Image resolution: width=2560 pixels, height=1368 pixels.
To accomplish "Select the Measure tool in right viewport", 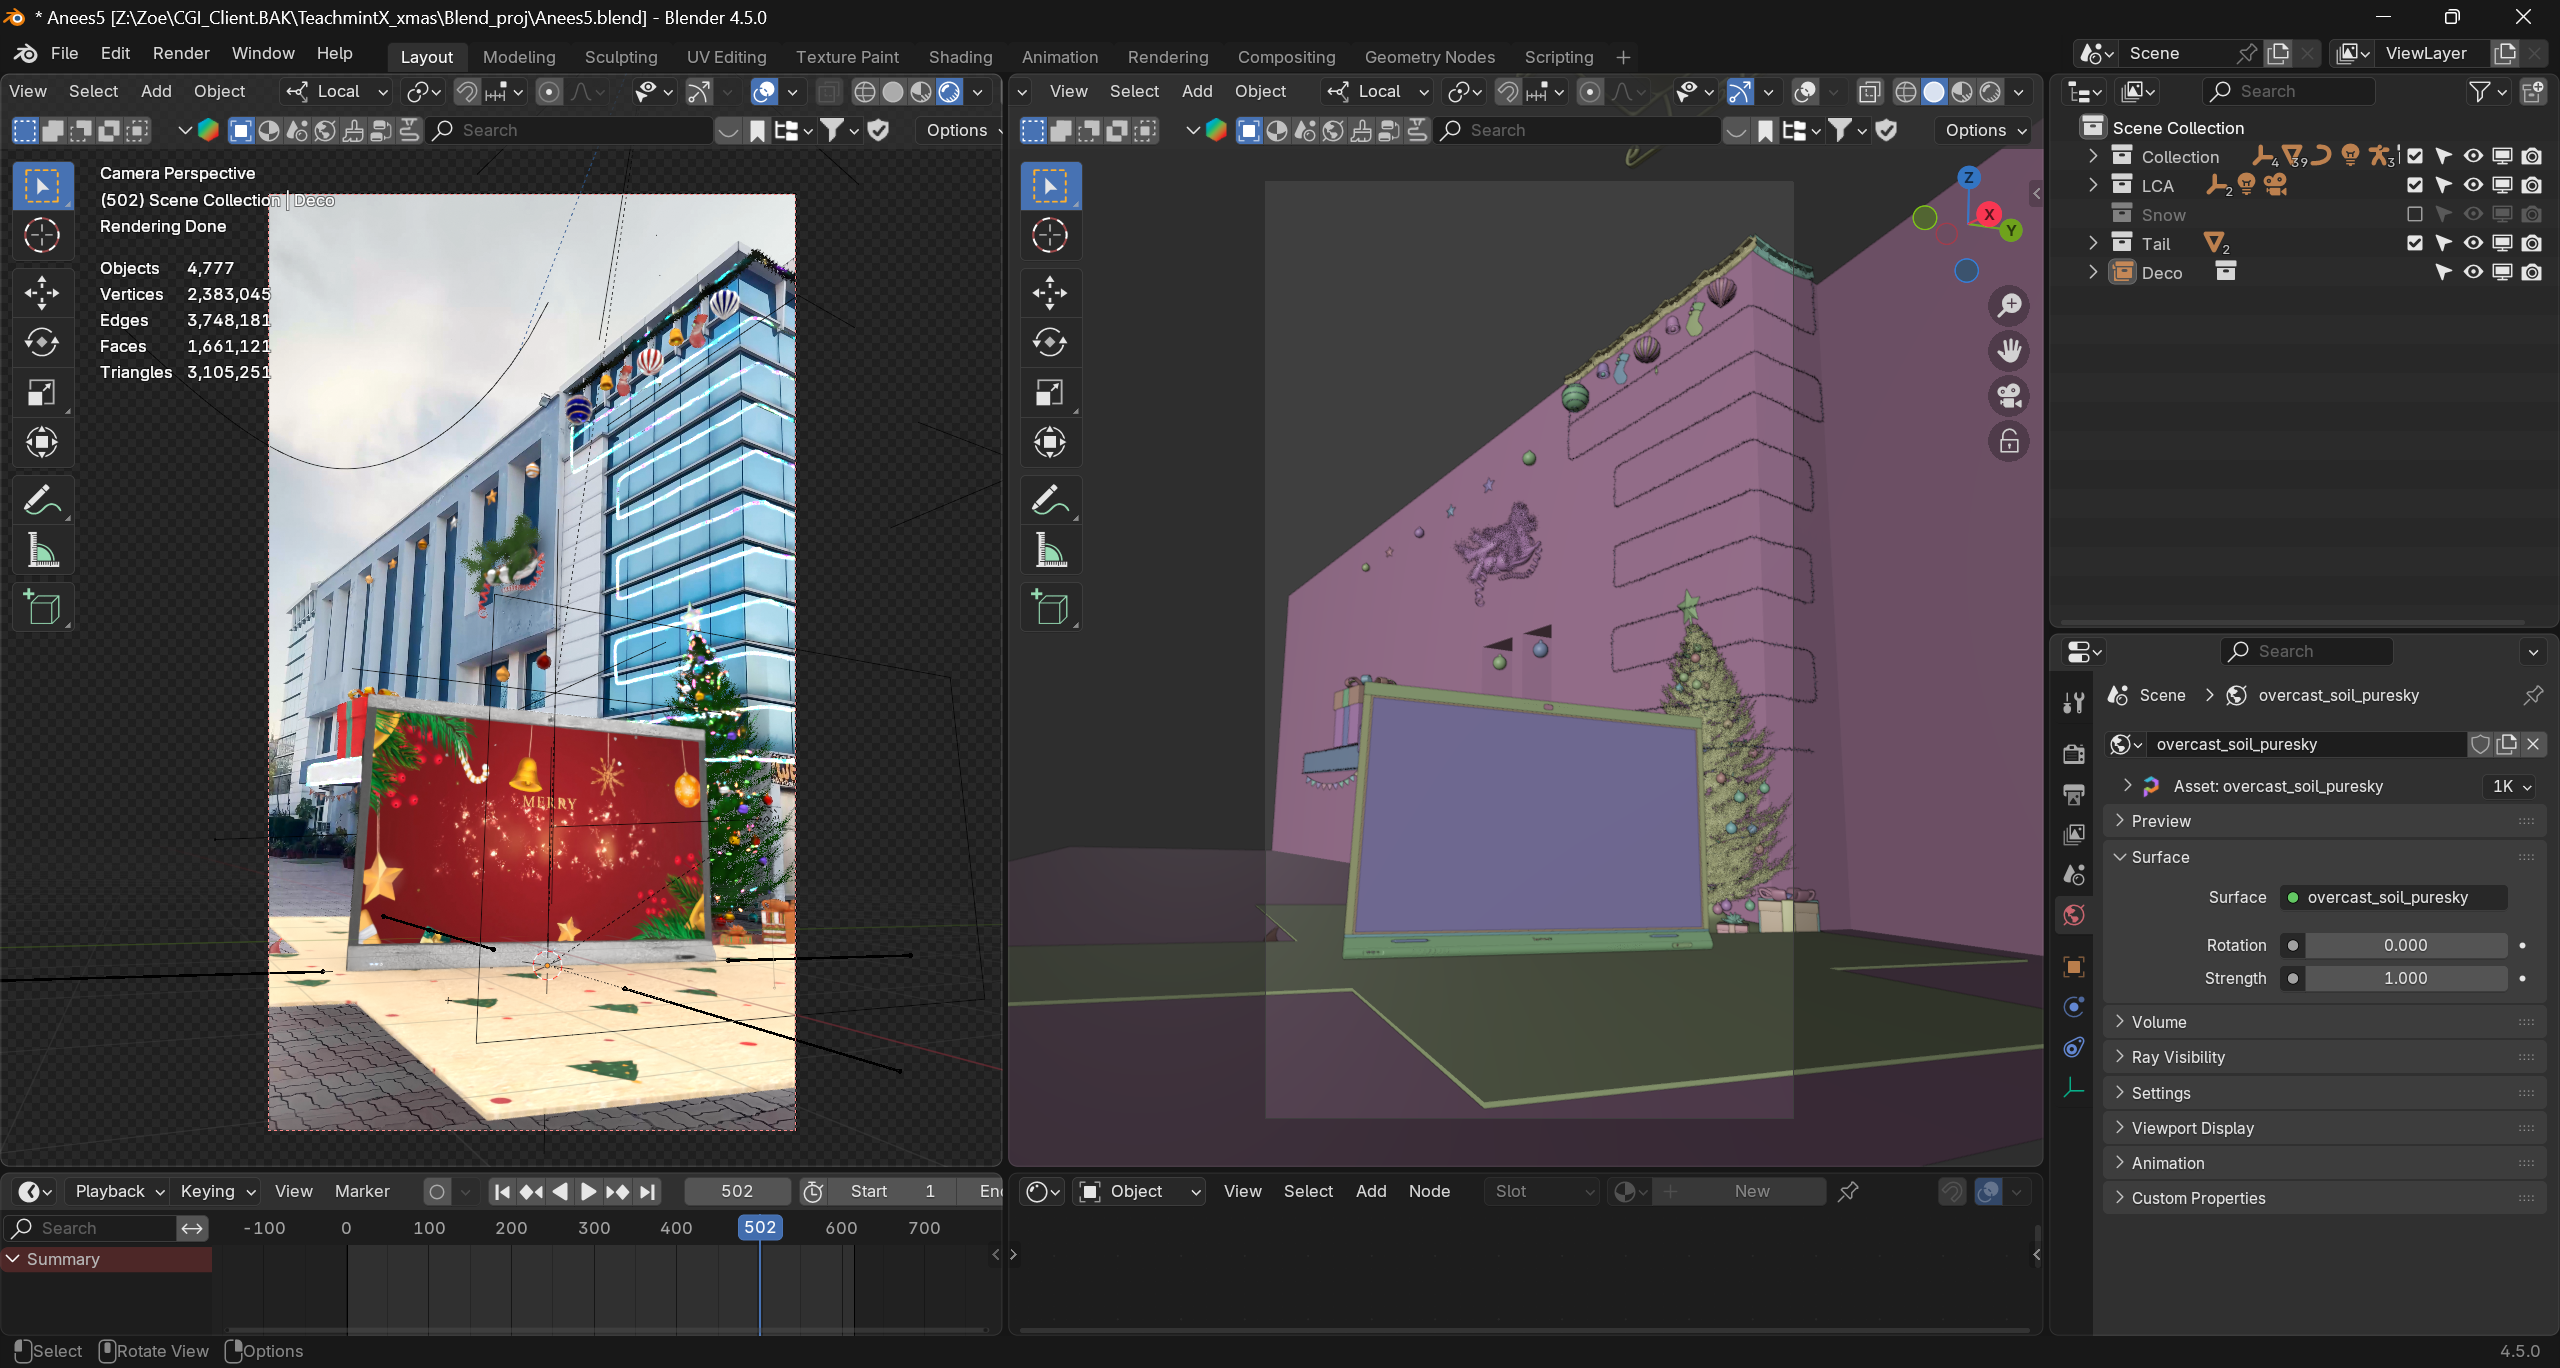I will [x=1050, y=550].
